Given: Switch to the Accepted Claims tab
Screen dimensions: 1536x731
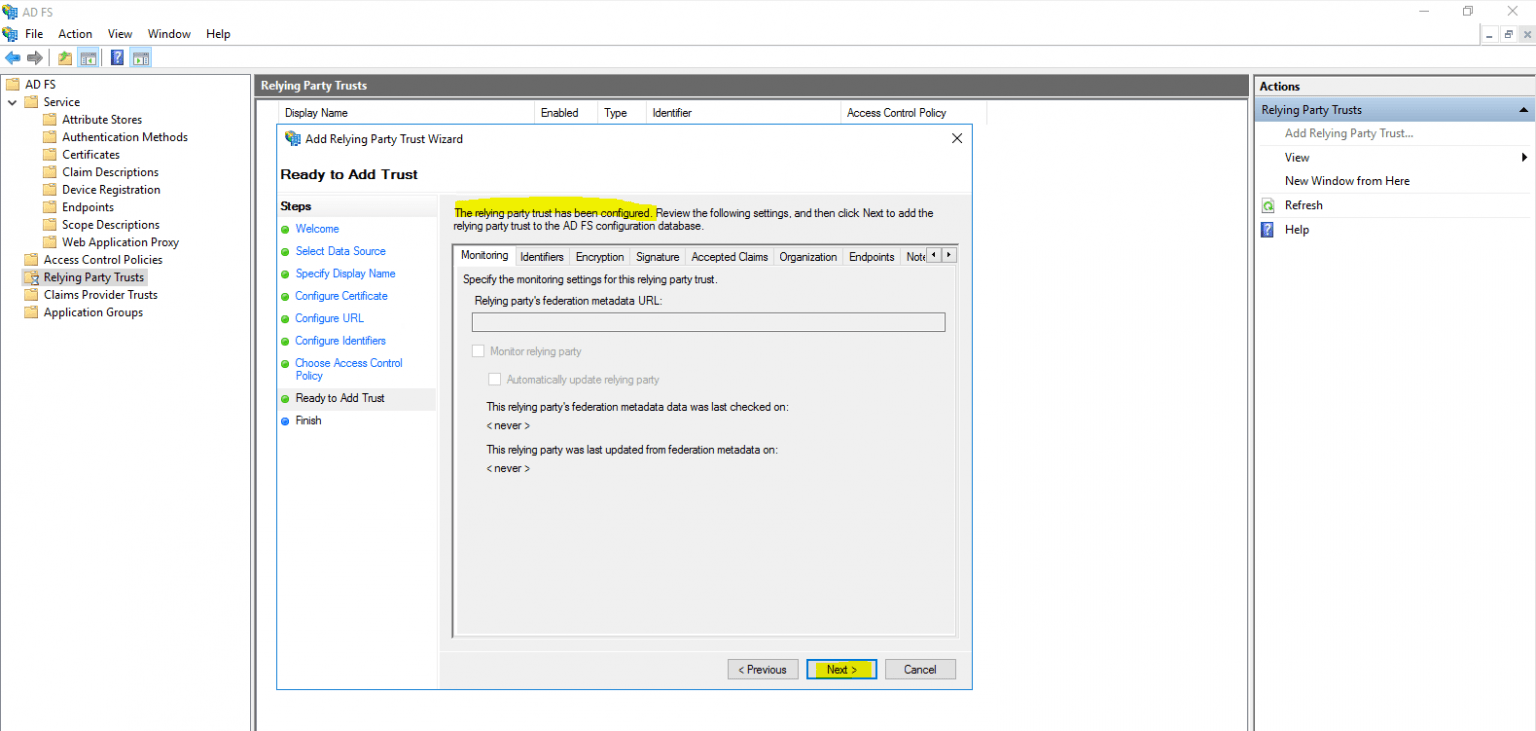Looking at the screenshot, I should click(x=729, y=256).
